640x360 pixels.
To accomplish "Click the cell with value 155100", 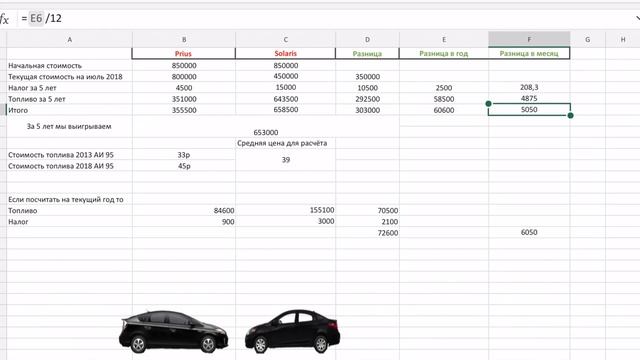I will tap(285, 210).
